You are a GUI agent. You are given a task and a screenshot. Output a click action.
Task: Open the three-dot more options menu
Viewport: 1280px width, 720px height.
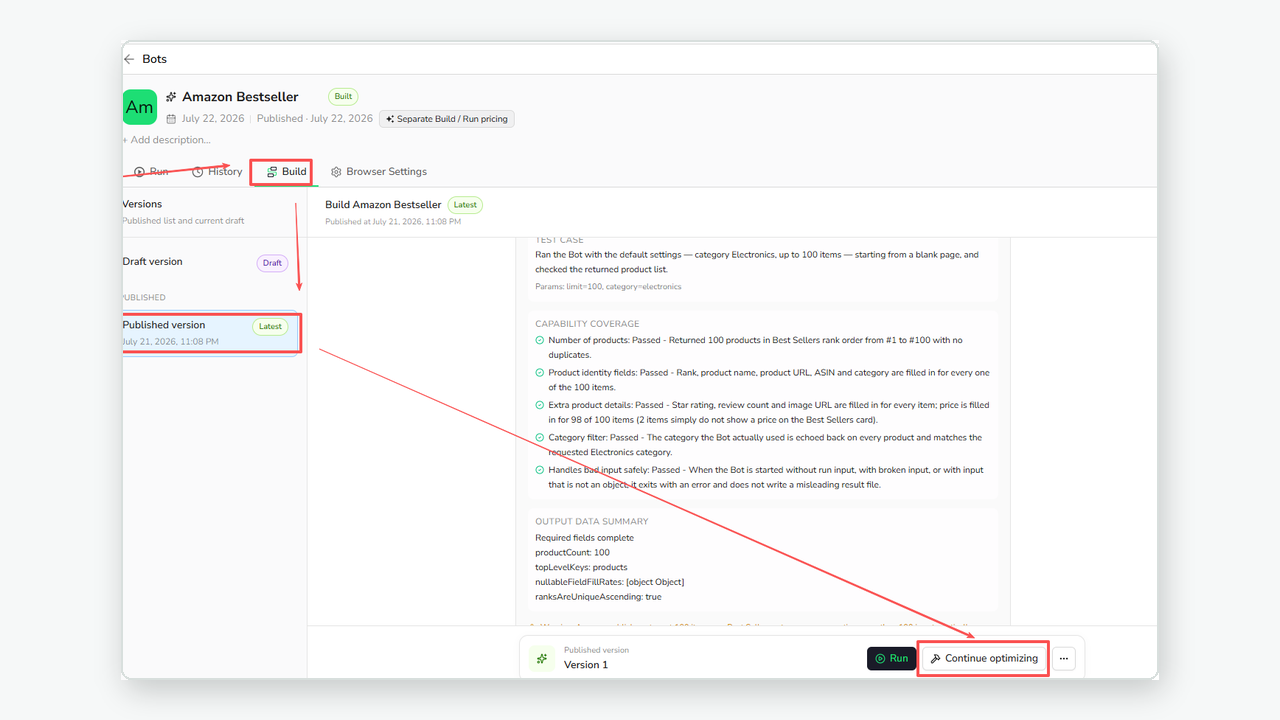tap(1064, 658)
